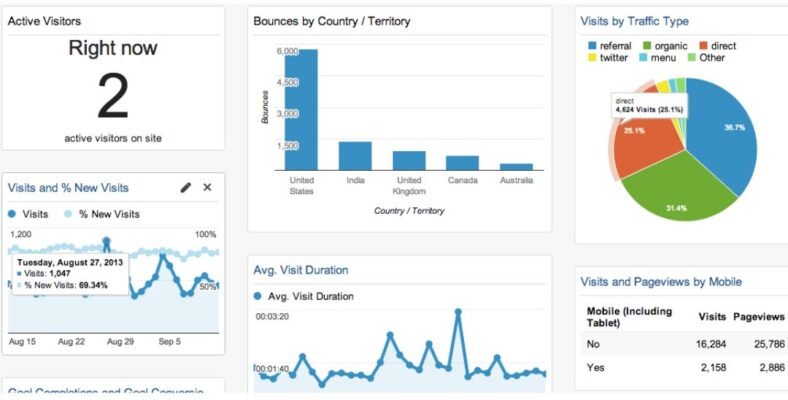
Task: Click the 16,284 visits cell
Action: 711,344
